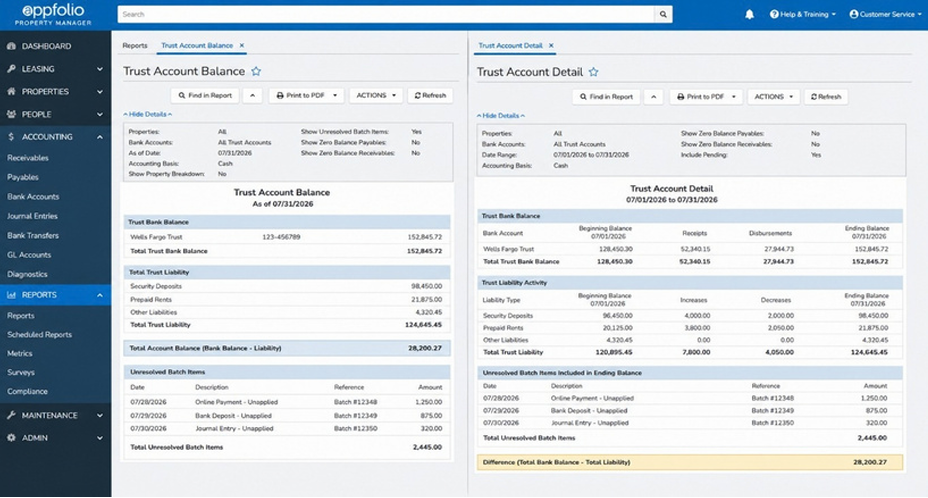Click the search magnifier button
This screenshot has height=498, width=928.
(x=663, y=14)
